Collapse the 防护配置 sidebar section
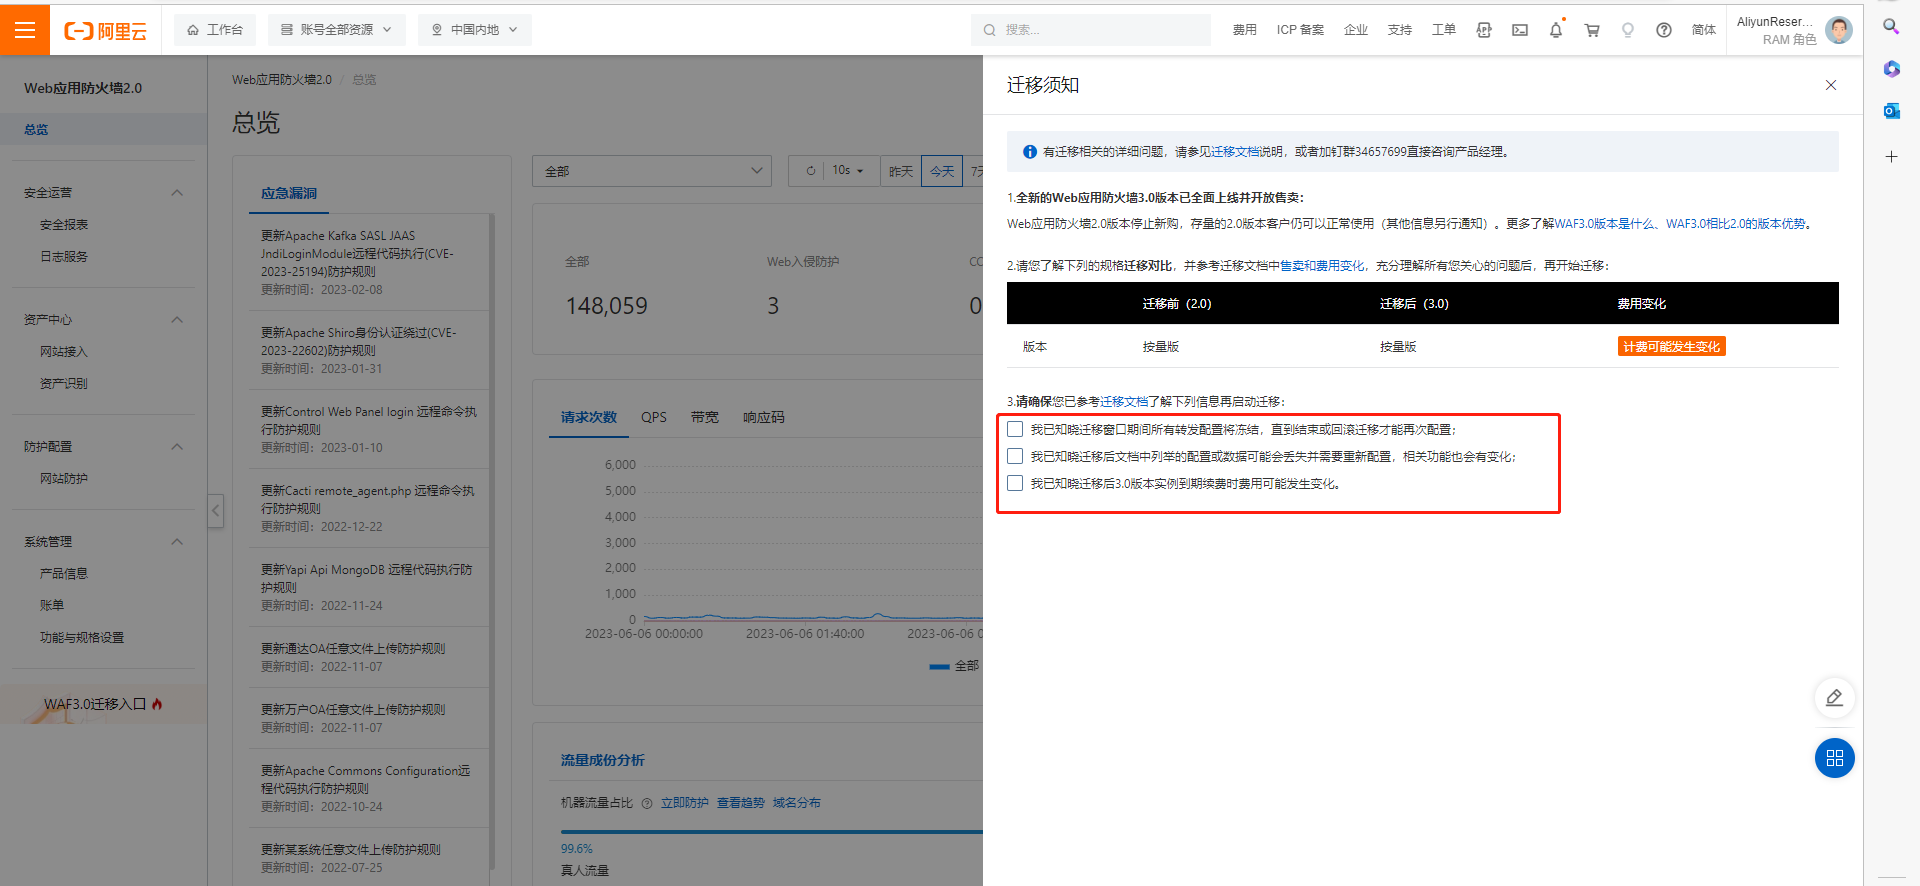Viewport: 1920px width, 886px height. coord(177,447)
